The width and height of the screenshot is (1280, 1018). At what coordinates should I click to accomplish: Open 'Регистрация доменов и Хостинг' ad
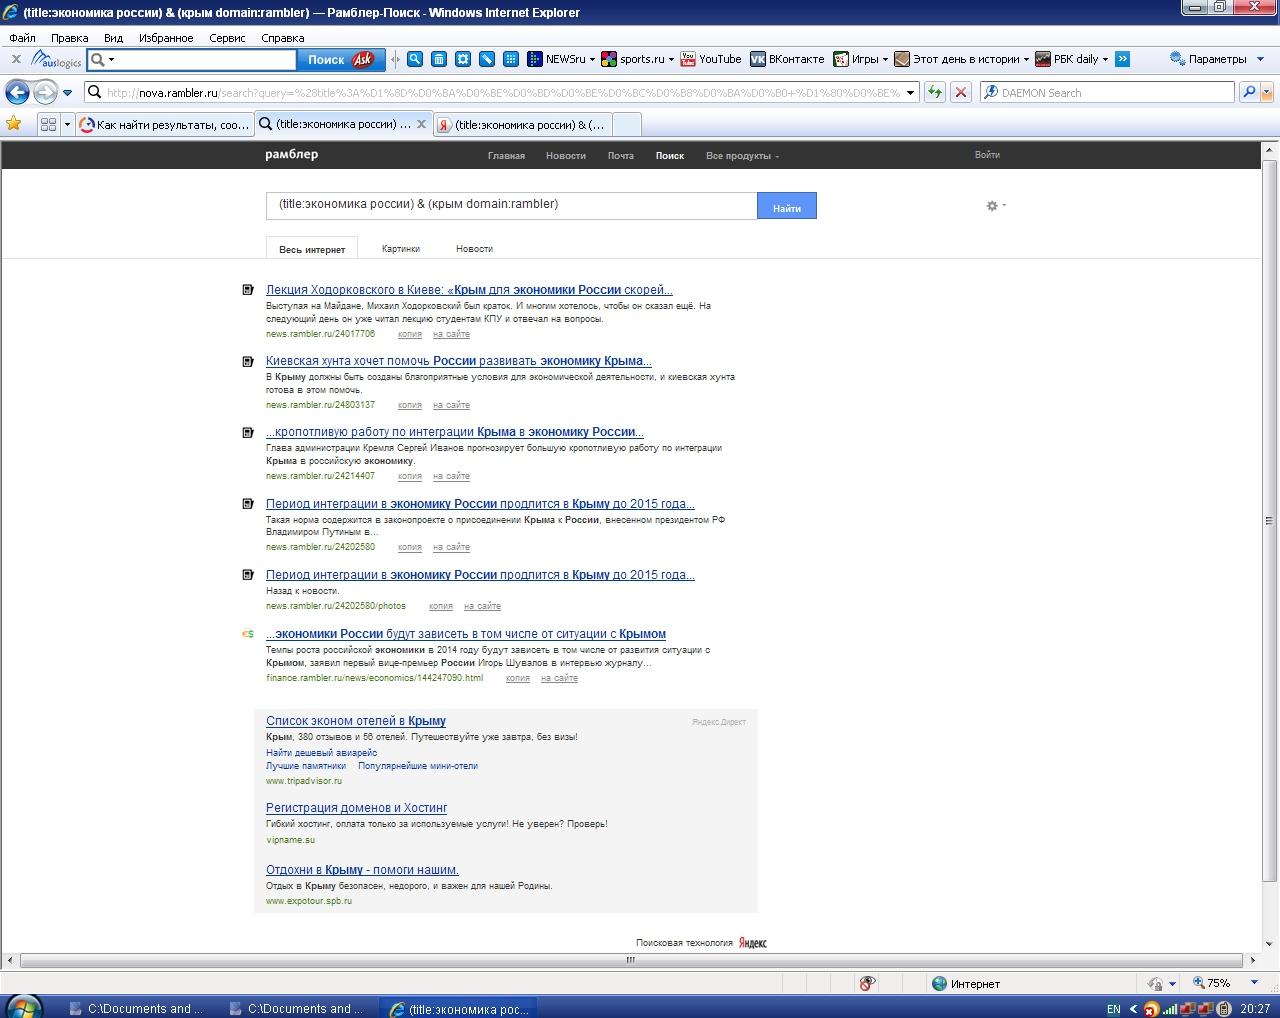pos(356,808)
